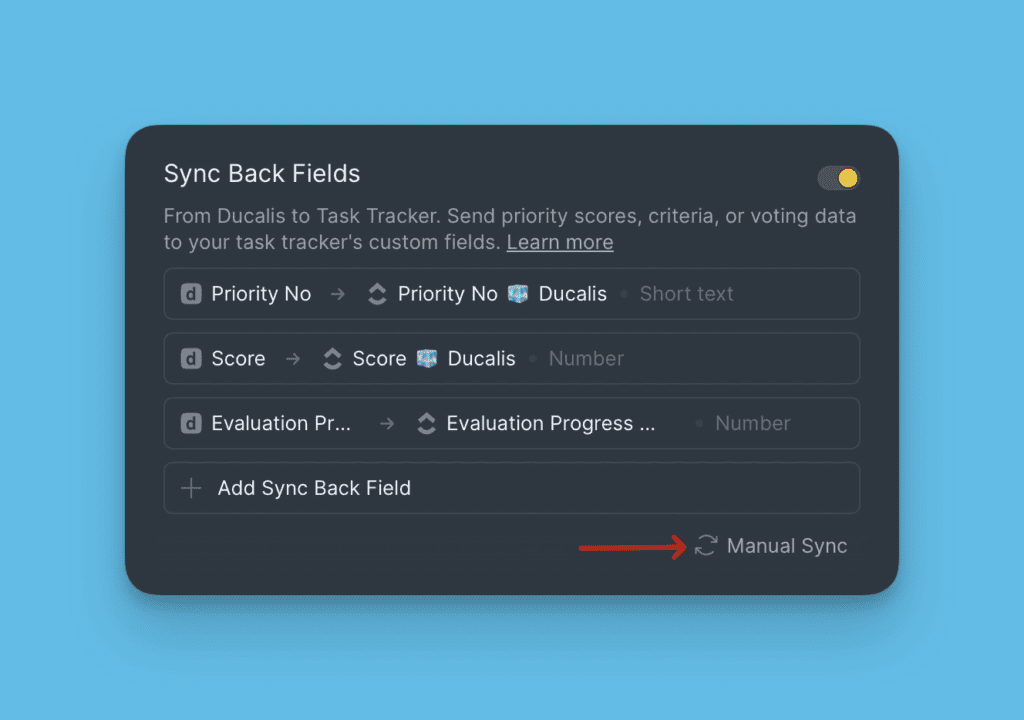The image size is (1024, 720).
Task: Click the Manual Sync refresh icon
Action: click(x=706, y=546)
